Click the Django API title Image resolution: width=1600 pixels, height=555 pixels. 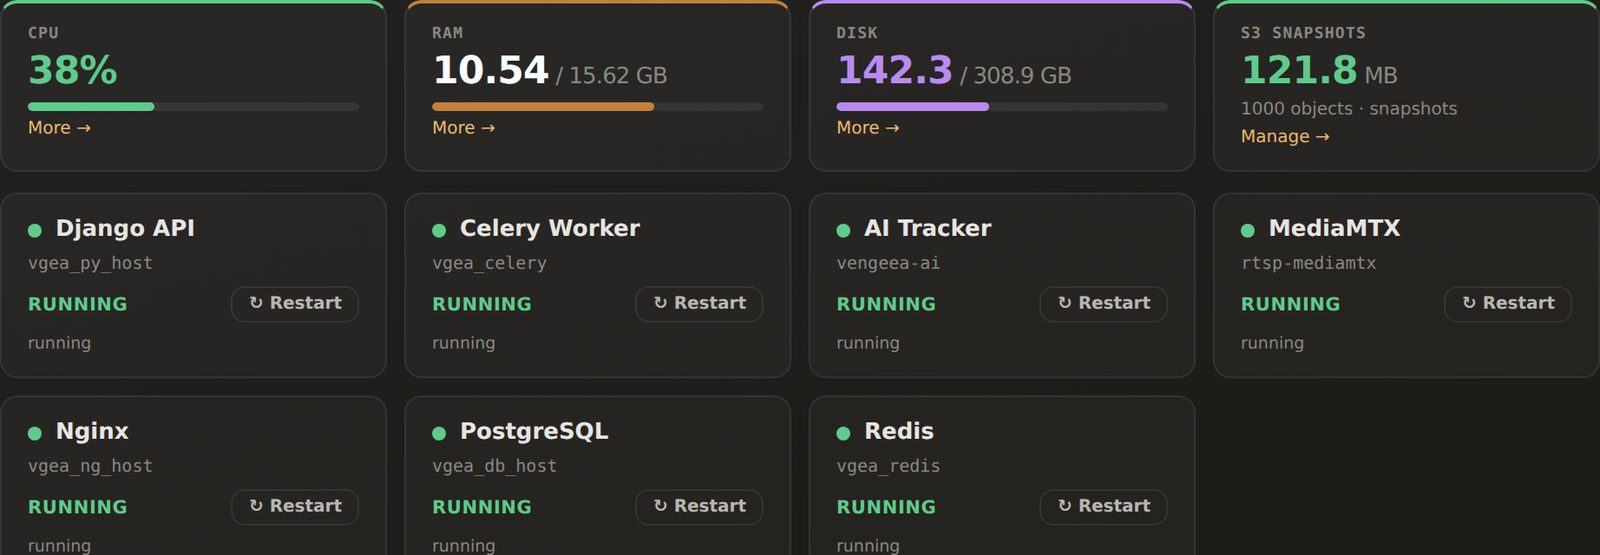[125, 228]
